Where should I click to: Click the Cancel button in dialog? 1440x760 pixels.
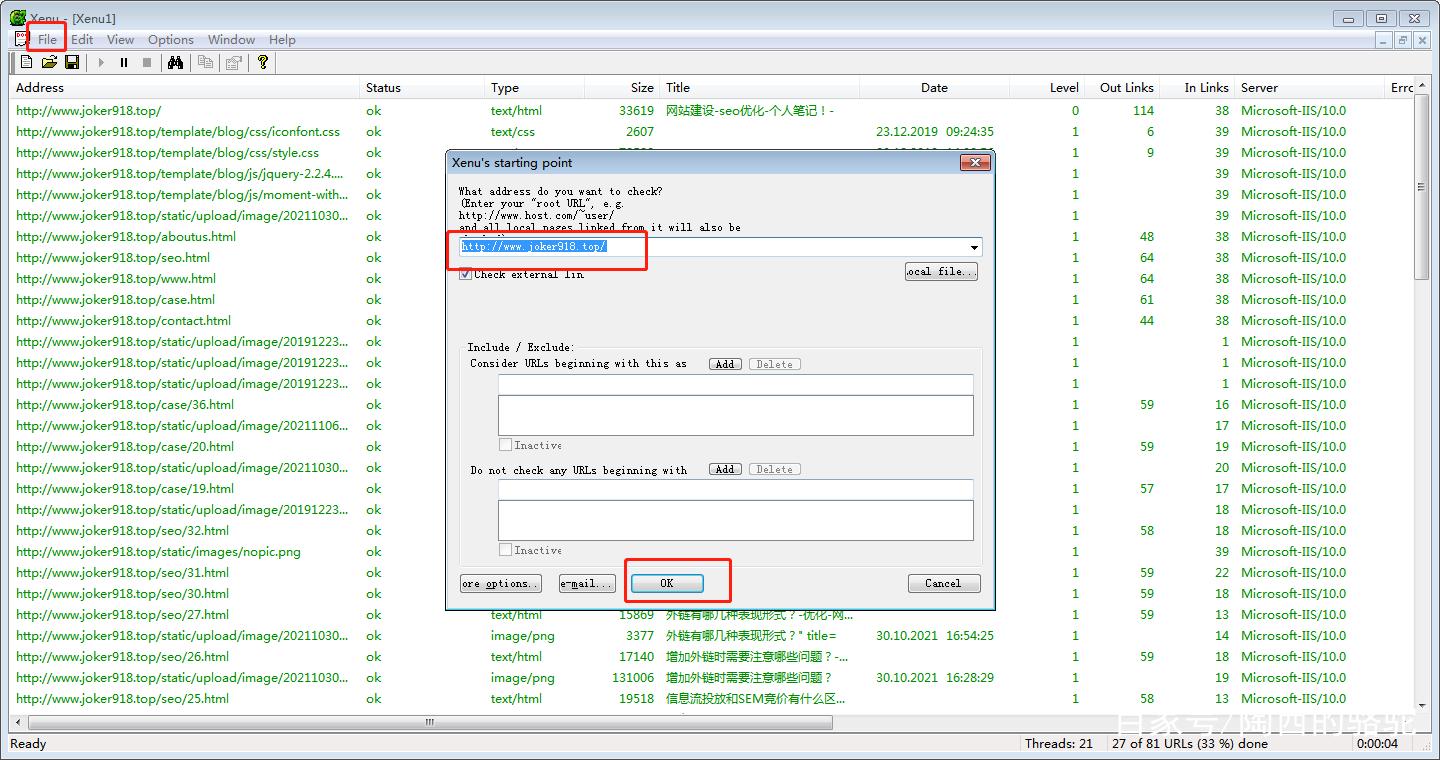tap(943, 583)
